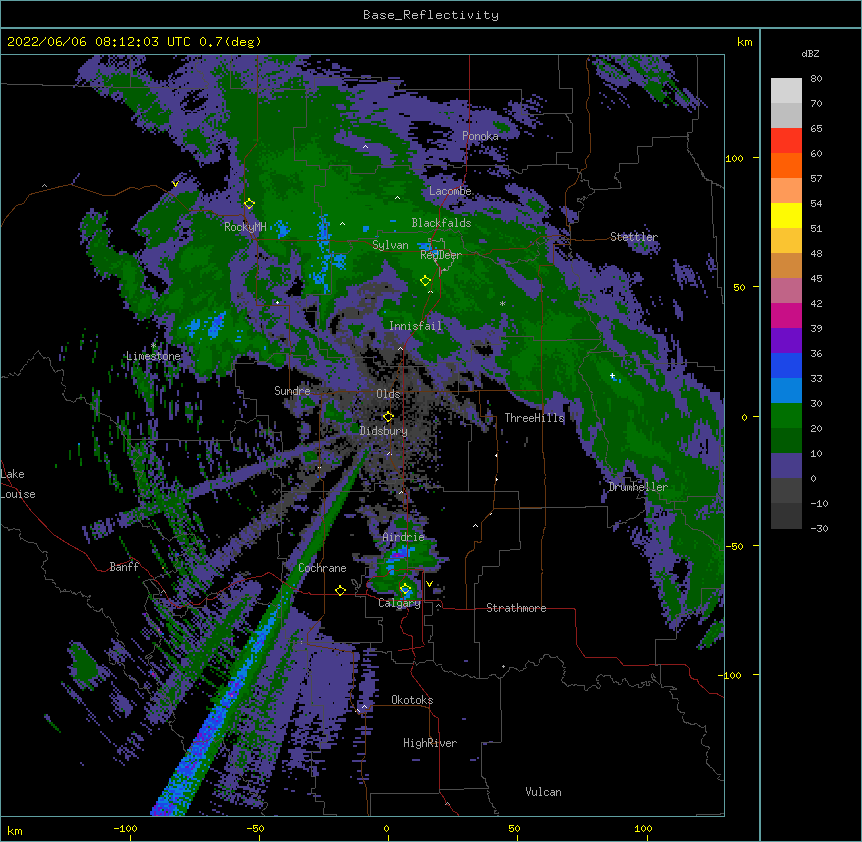Pick the red 65-60 dBZ legend swatch

786,140
